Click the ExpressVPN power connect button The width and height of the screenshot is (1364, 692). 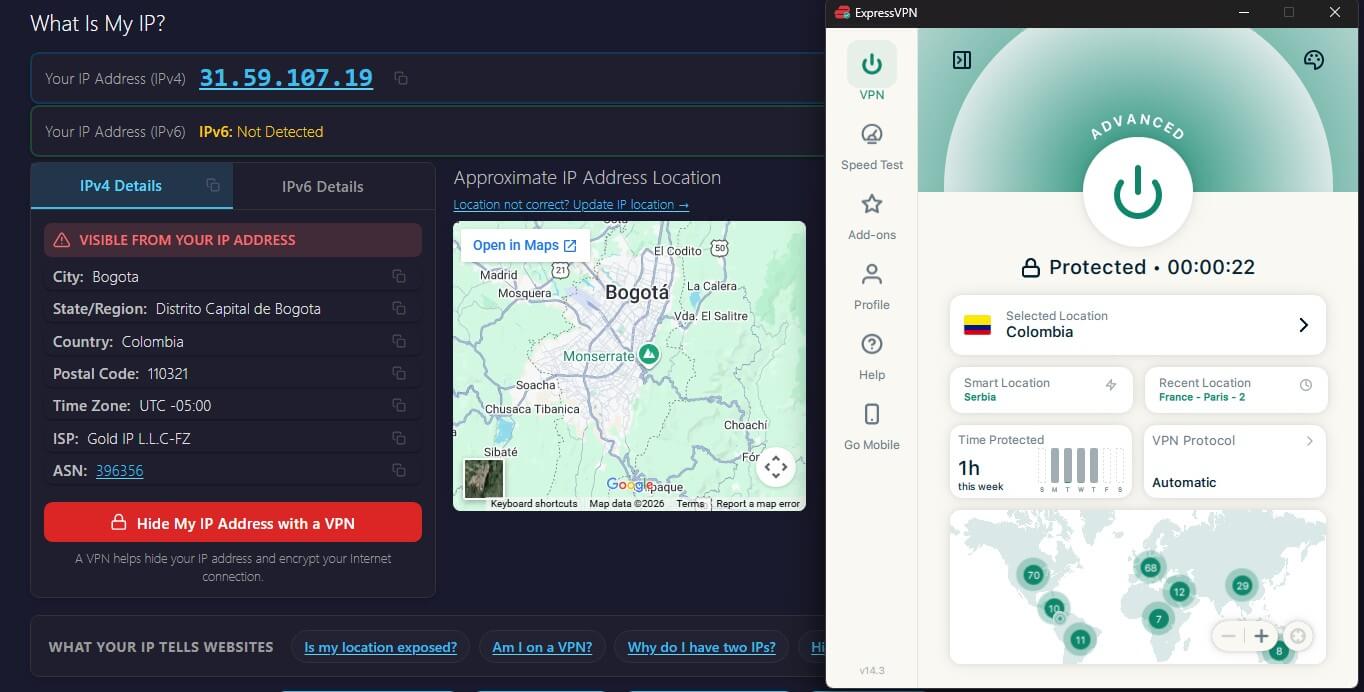[1138, 192]
